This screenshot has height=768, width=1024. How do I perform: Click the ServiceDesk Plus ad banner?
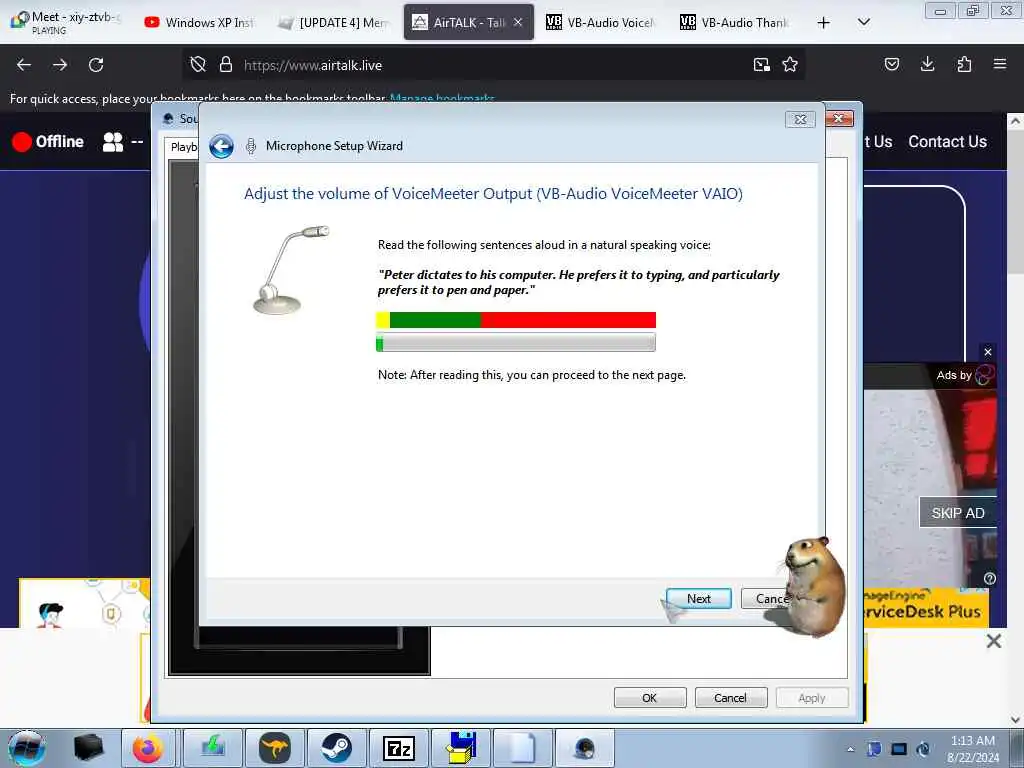pyautogui.click(x=926, y=607)
